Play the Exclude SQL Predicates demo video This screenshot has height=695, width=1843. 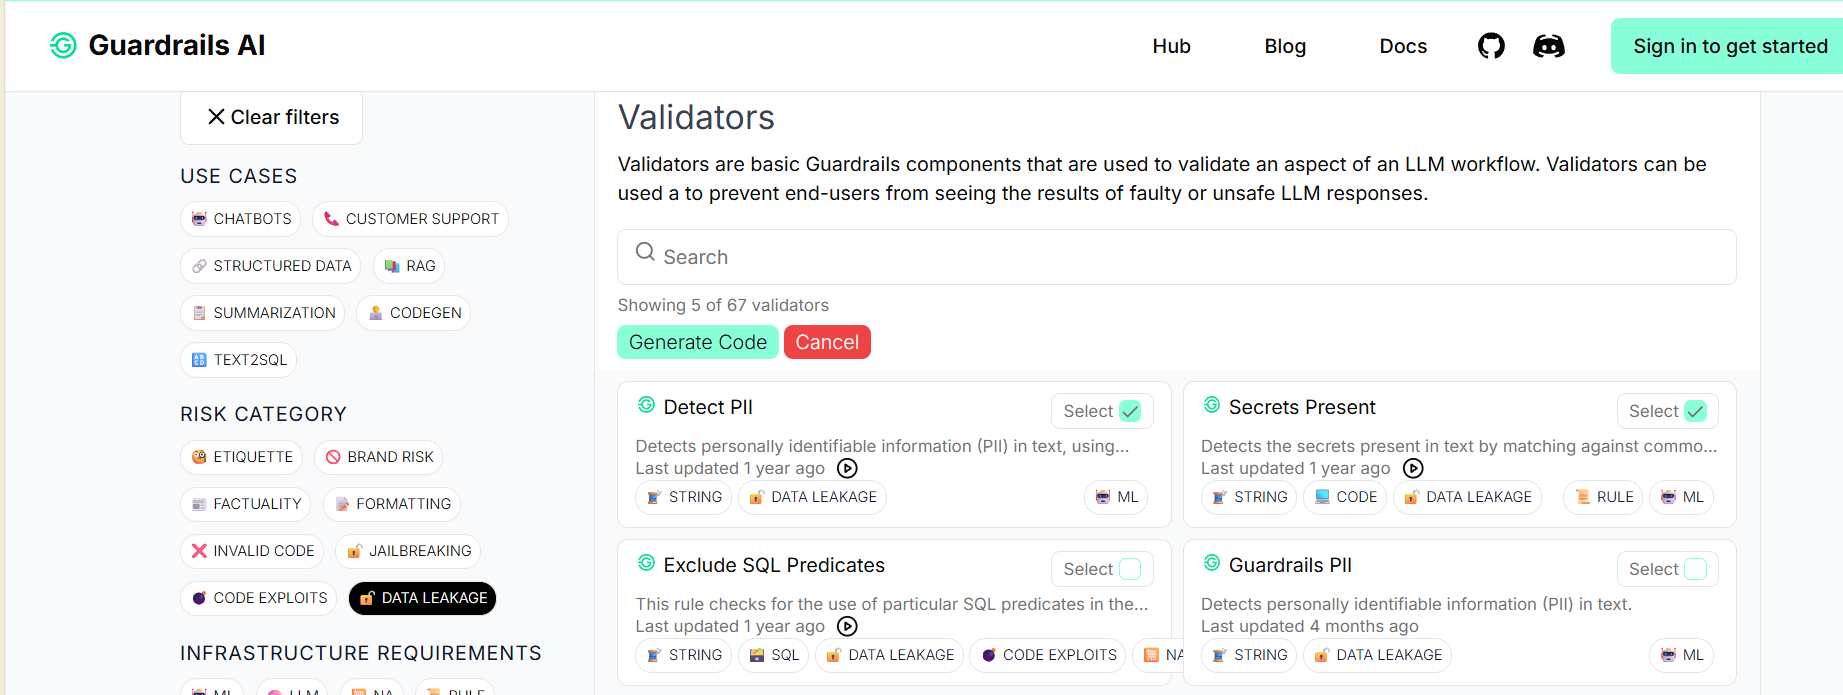[x=847, y=626]
